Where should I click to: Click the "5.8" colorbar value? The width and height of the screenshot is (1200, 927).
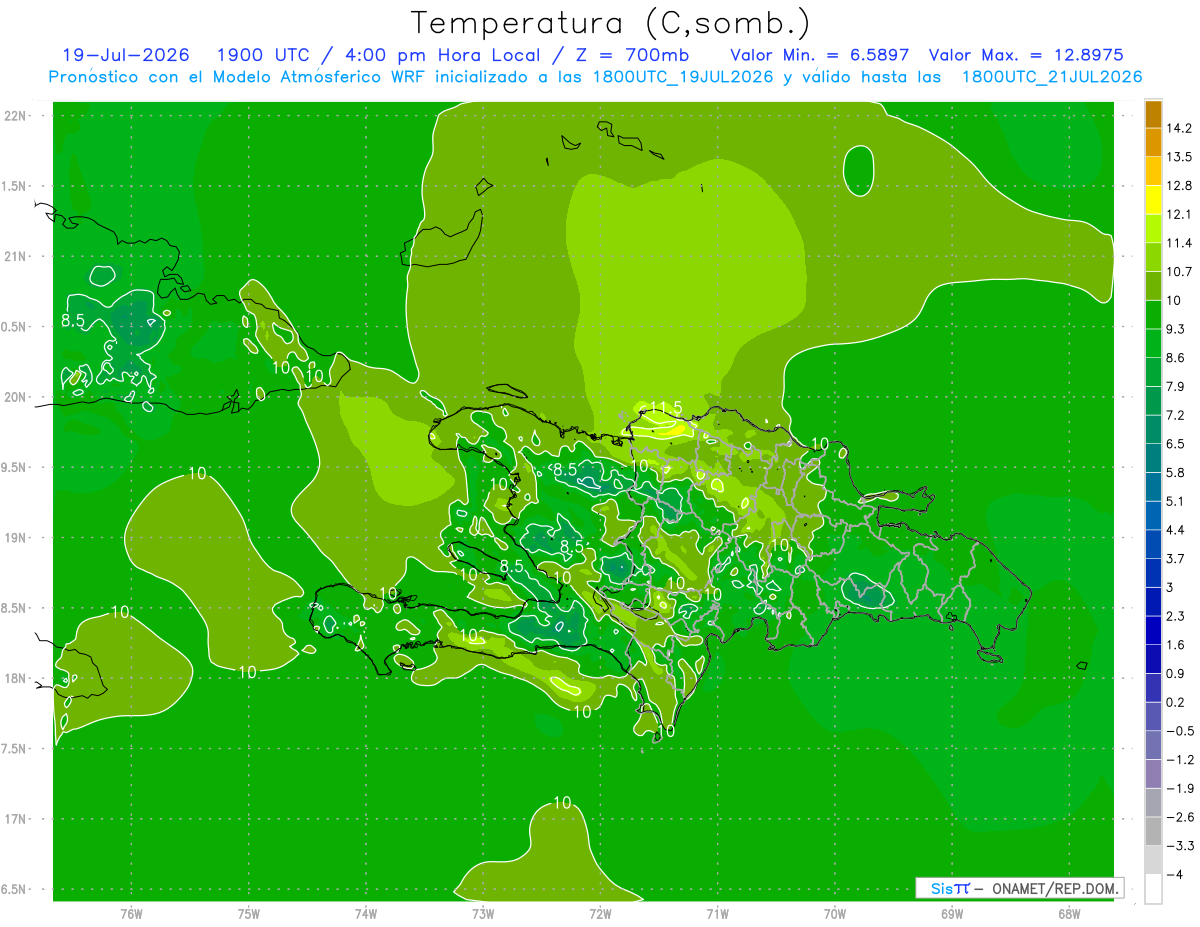pyautogui.click(x=1176, y=472)
